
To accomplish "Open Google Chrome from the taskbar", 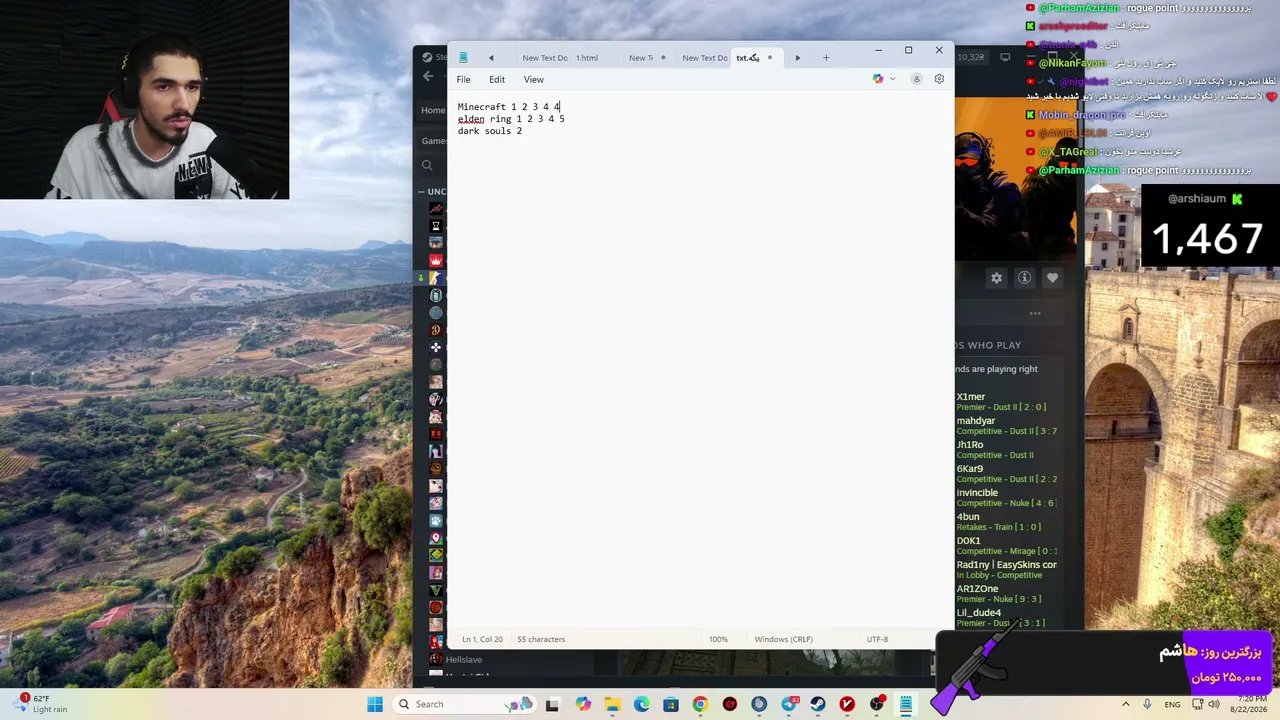I will (x=700, y=704).
